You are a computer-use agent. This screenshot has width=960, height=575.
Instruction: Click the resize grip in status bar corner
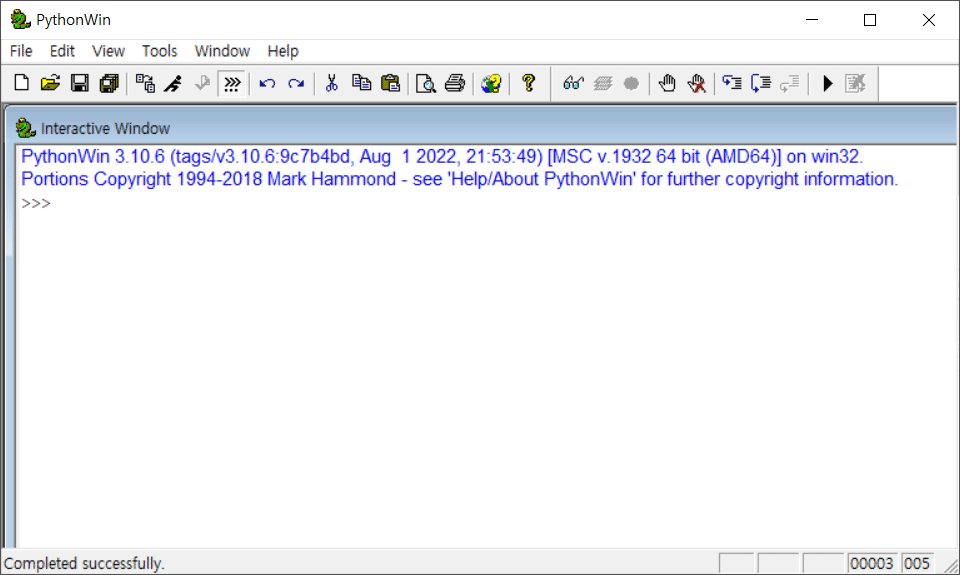point(951,565)
